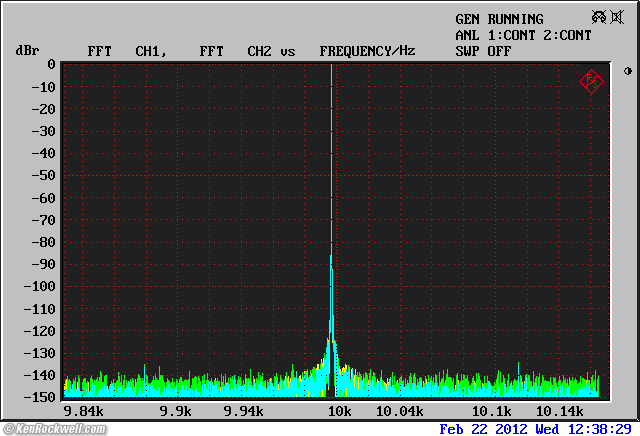Image resolution: width=640 pixels, height=436 pixels.
Task: Click the red Rohde & Schwarz diamond logo
Action: [591, 81]
